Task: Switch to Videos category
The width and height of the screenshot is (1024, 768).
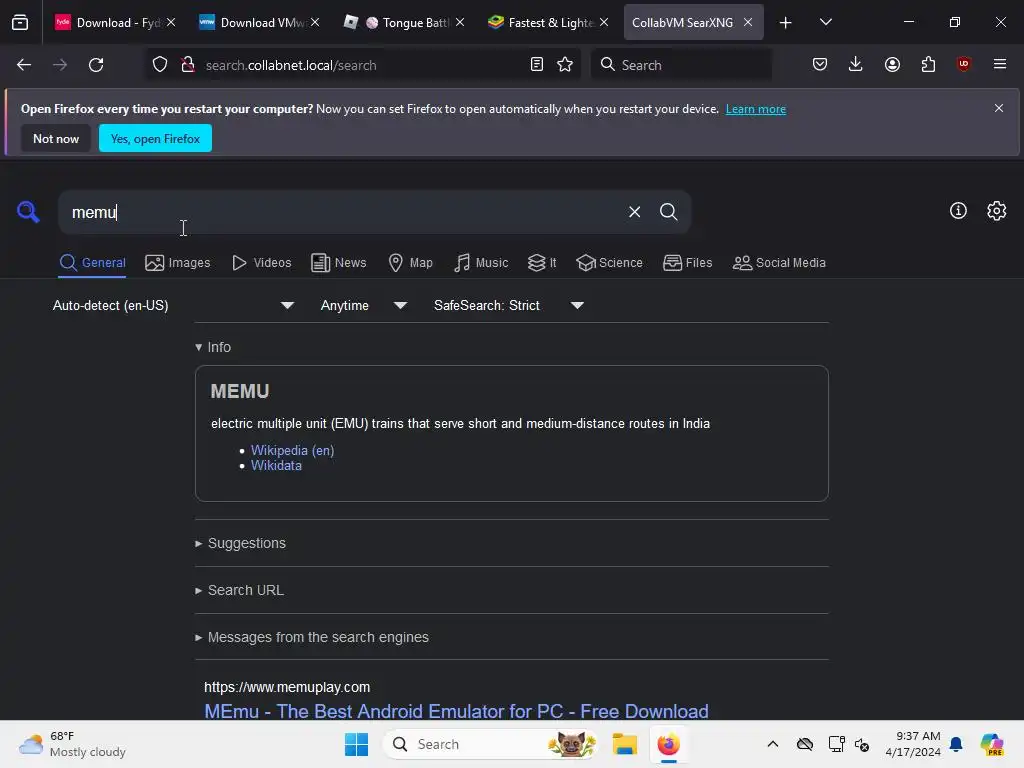Action: pyautogui.click(x=262, y=263)
